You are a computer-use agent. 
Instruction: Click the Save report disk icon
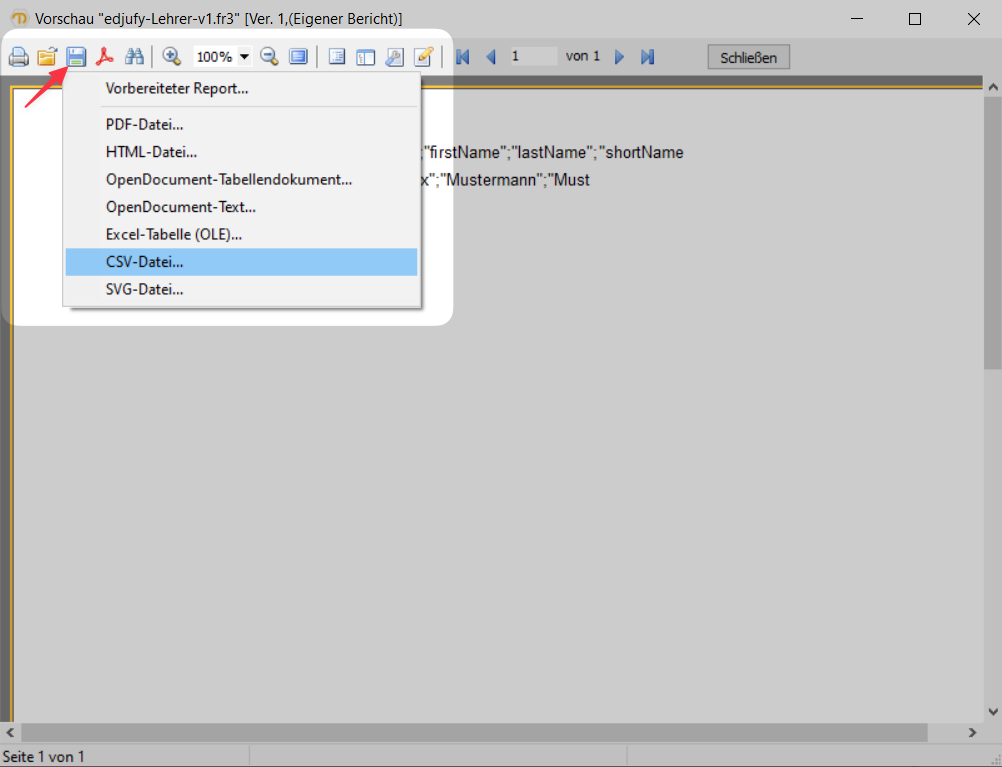[76, 56]
